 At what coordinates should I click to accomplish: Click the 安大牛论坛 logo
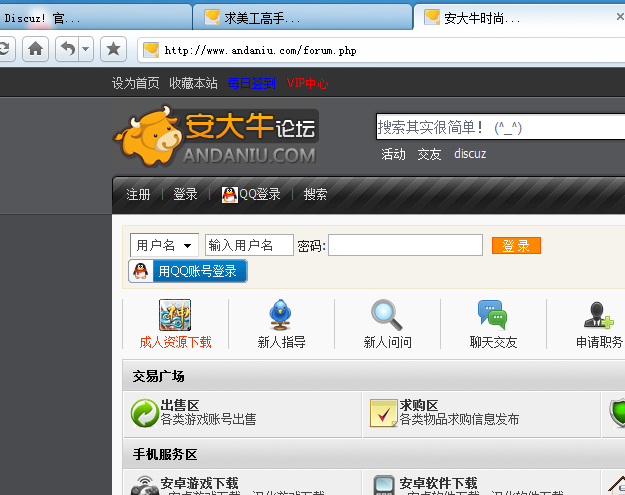[216, 136]
